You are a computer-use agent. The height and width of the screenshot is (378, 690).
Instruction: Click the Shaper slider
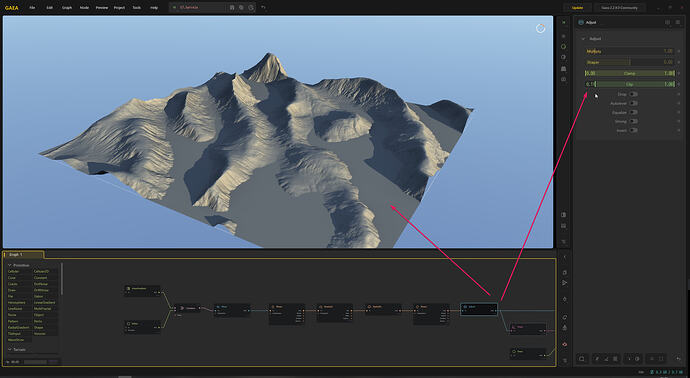pos(629,62)
